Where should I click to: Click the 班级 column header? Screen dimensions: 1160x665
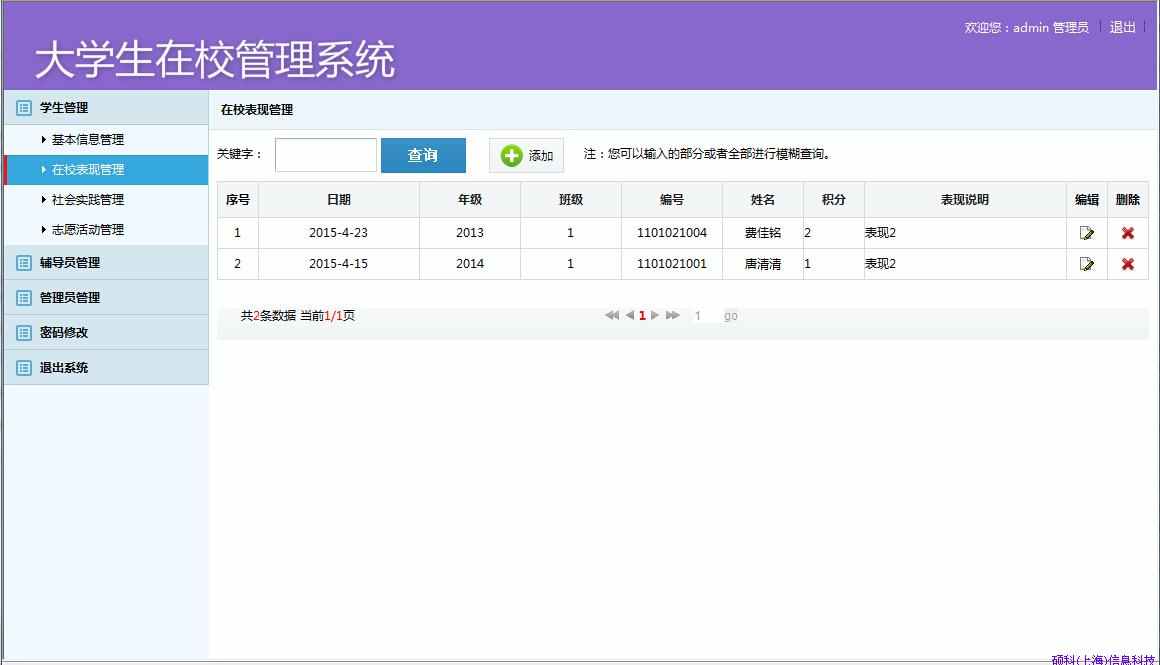(x=571, y=200)
